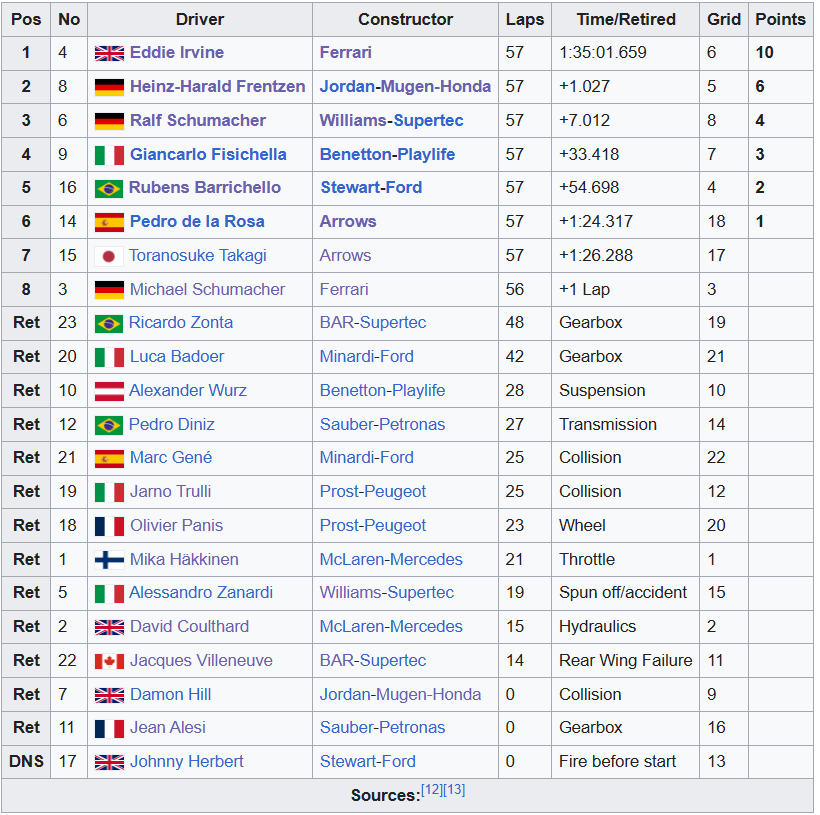Image resolution: width=820 pixels, height=815 pixels.
Task: Click the Time/Retired column header
Action: 625,19
